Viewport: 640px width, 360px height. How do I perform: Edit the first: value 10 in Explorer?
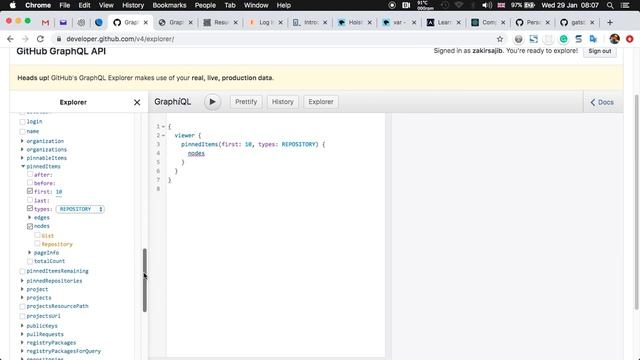(x=59, y=192)
